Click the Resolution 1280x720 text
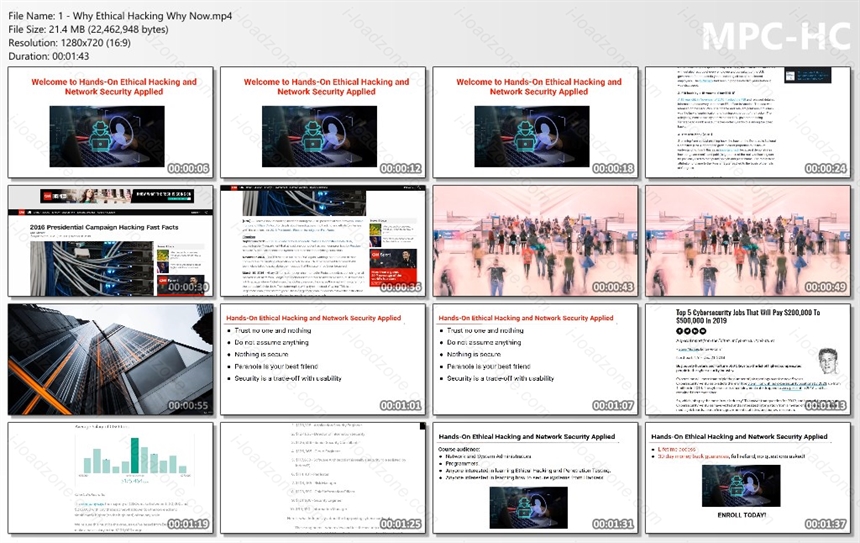This screenshot has height=543, width=860. [x=70, y=43]
